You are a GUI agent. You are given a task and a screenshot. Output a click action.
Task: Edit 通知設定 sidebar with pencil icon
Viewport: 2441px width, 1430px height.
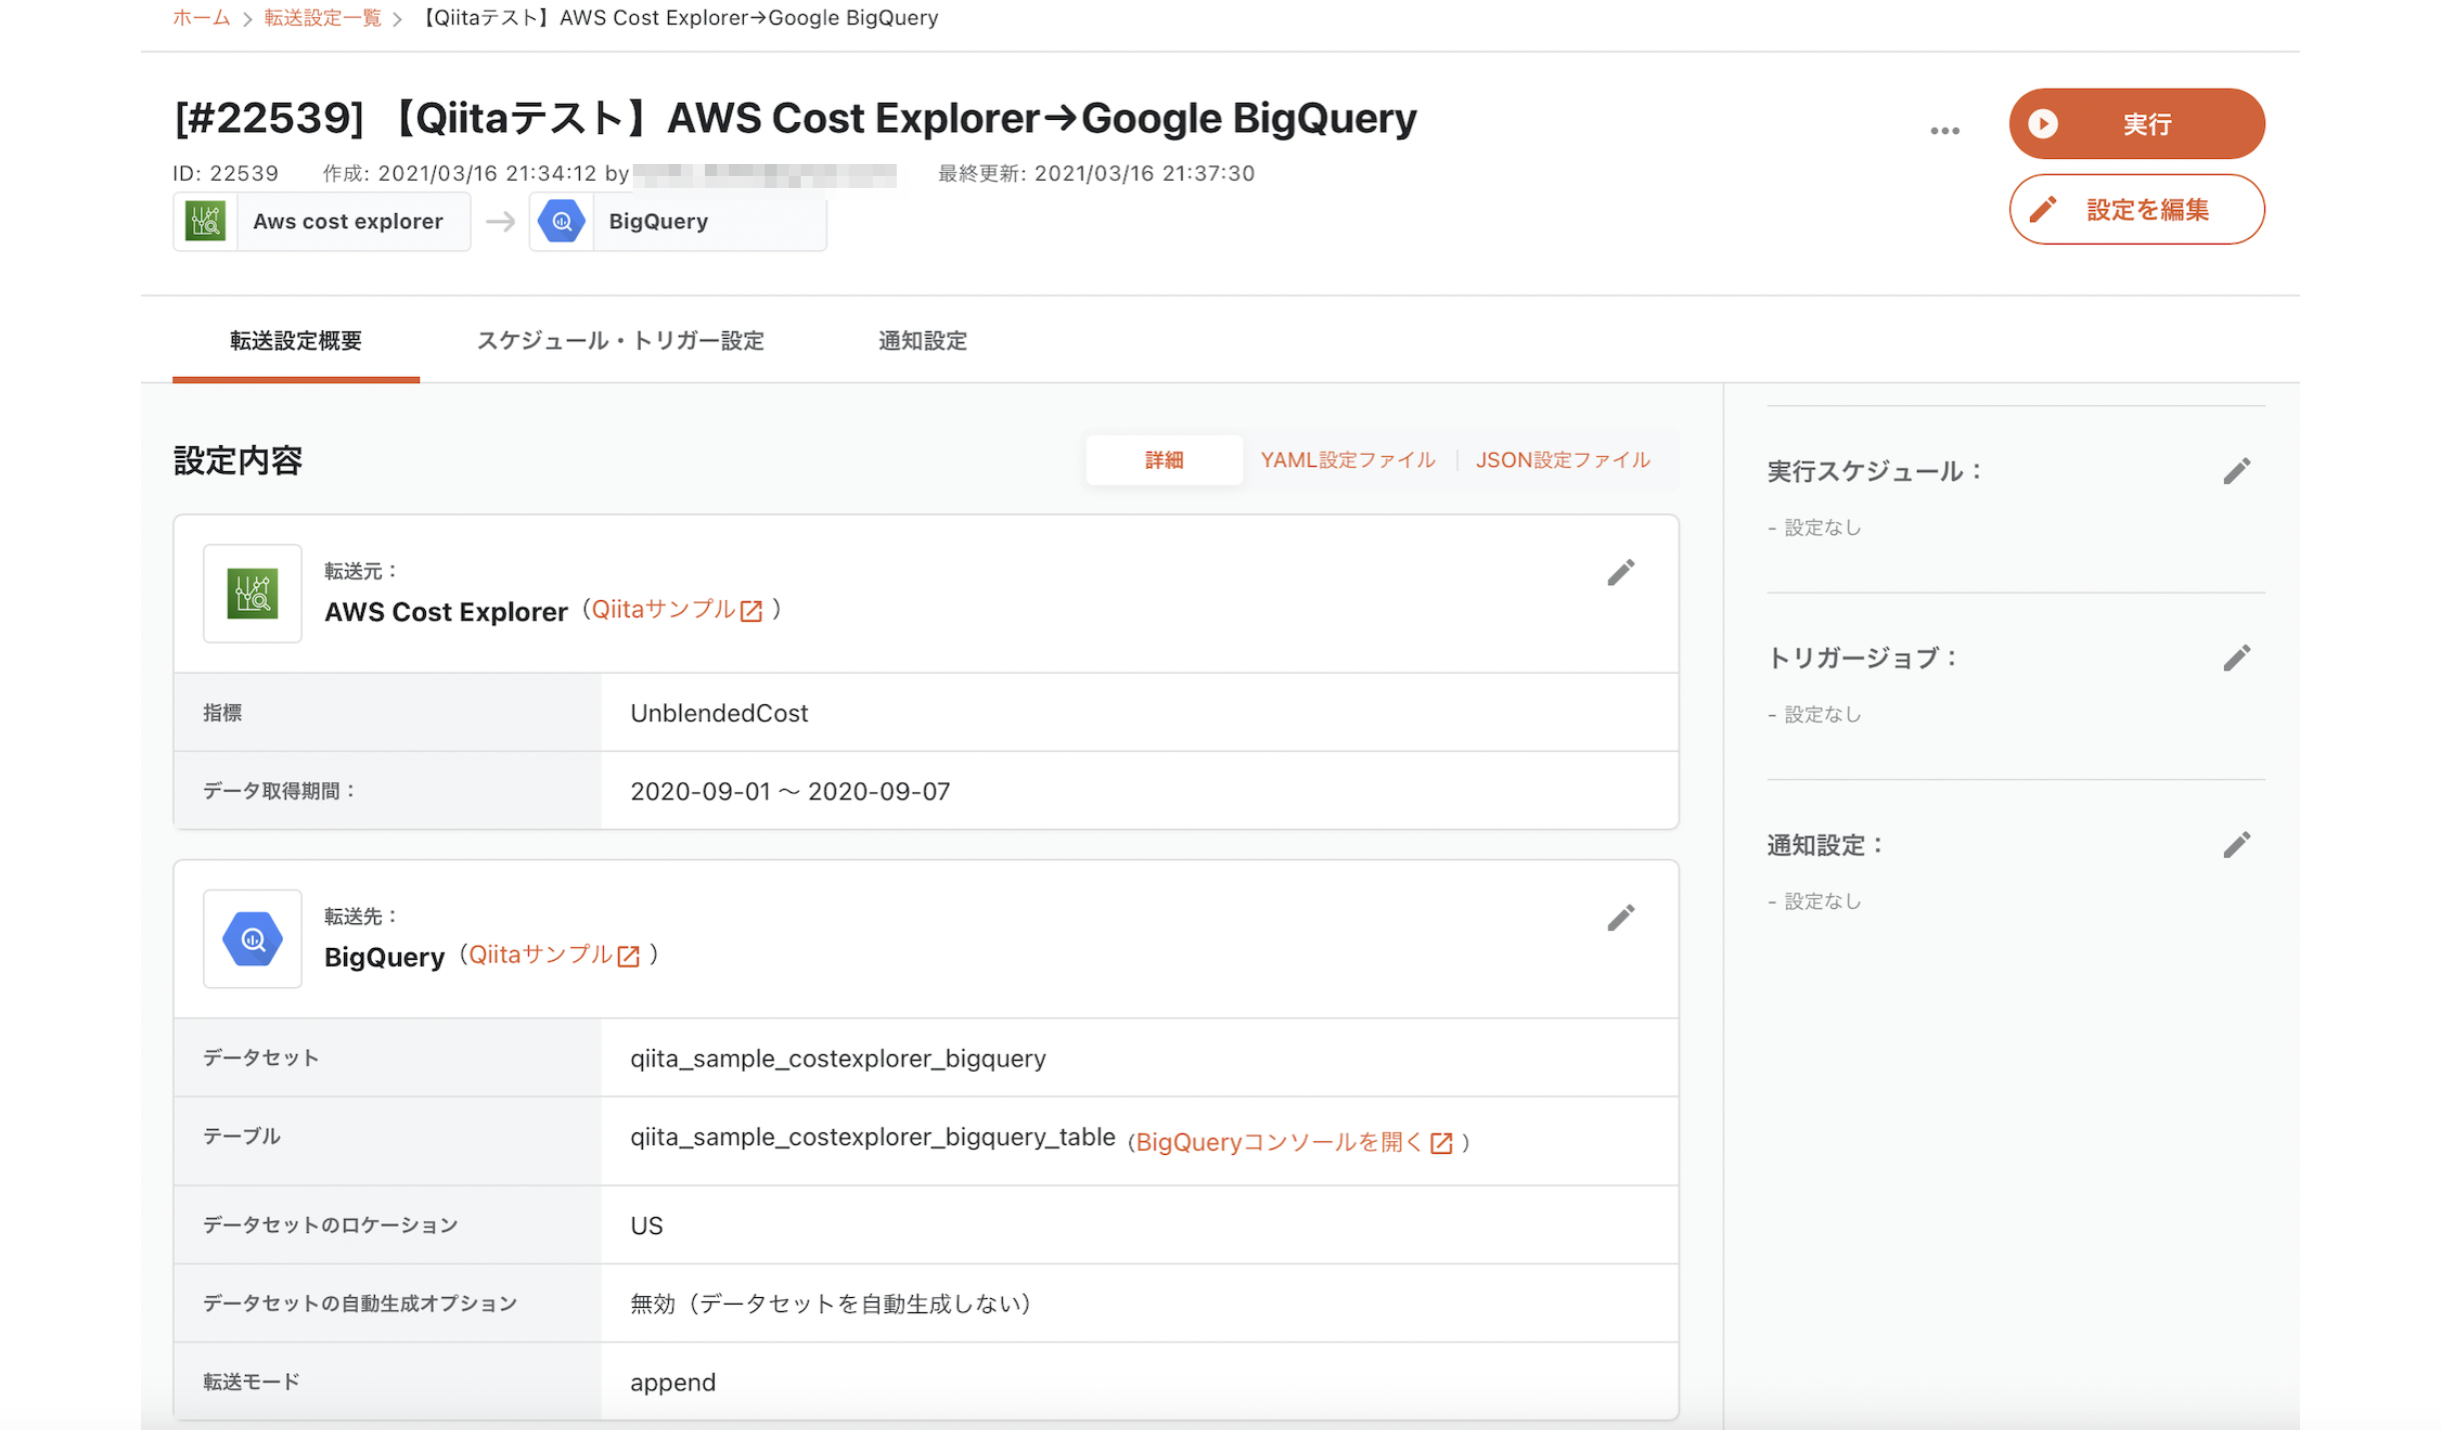(x=2236, y=845)
